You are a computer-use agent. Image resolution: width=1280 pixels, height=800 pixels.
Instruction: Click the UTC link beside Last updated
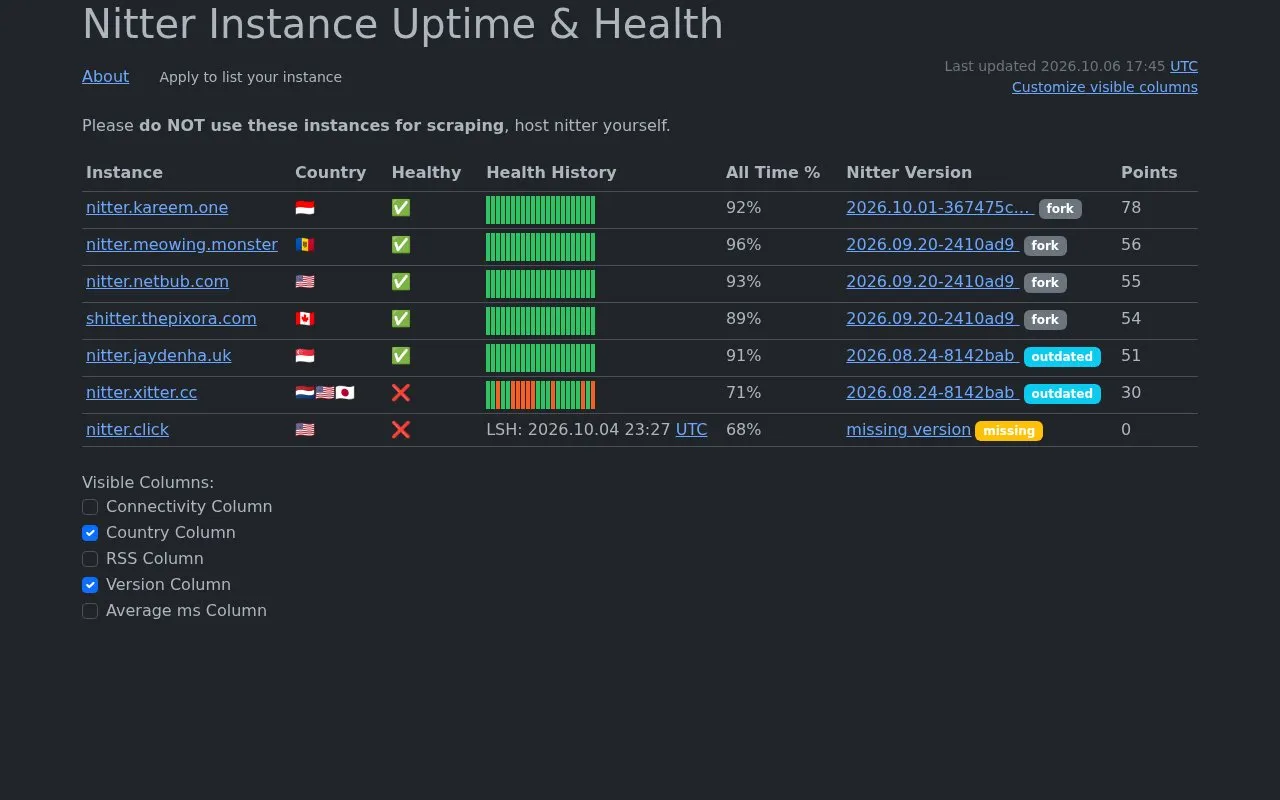[1184, 66]
